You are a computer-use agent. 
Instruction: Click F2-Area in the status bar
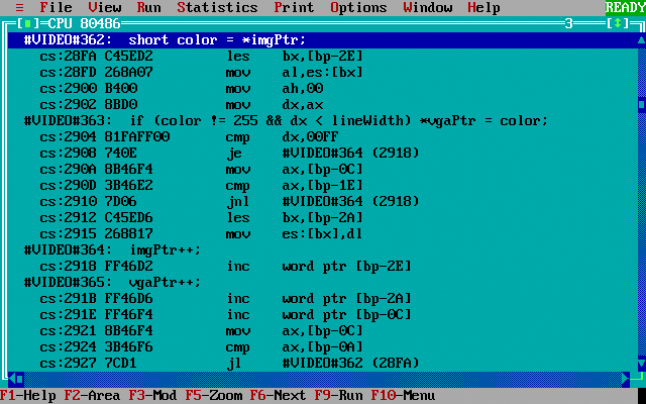(x=92, y=396)
